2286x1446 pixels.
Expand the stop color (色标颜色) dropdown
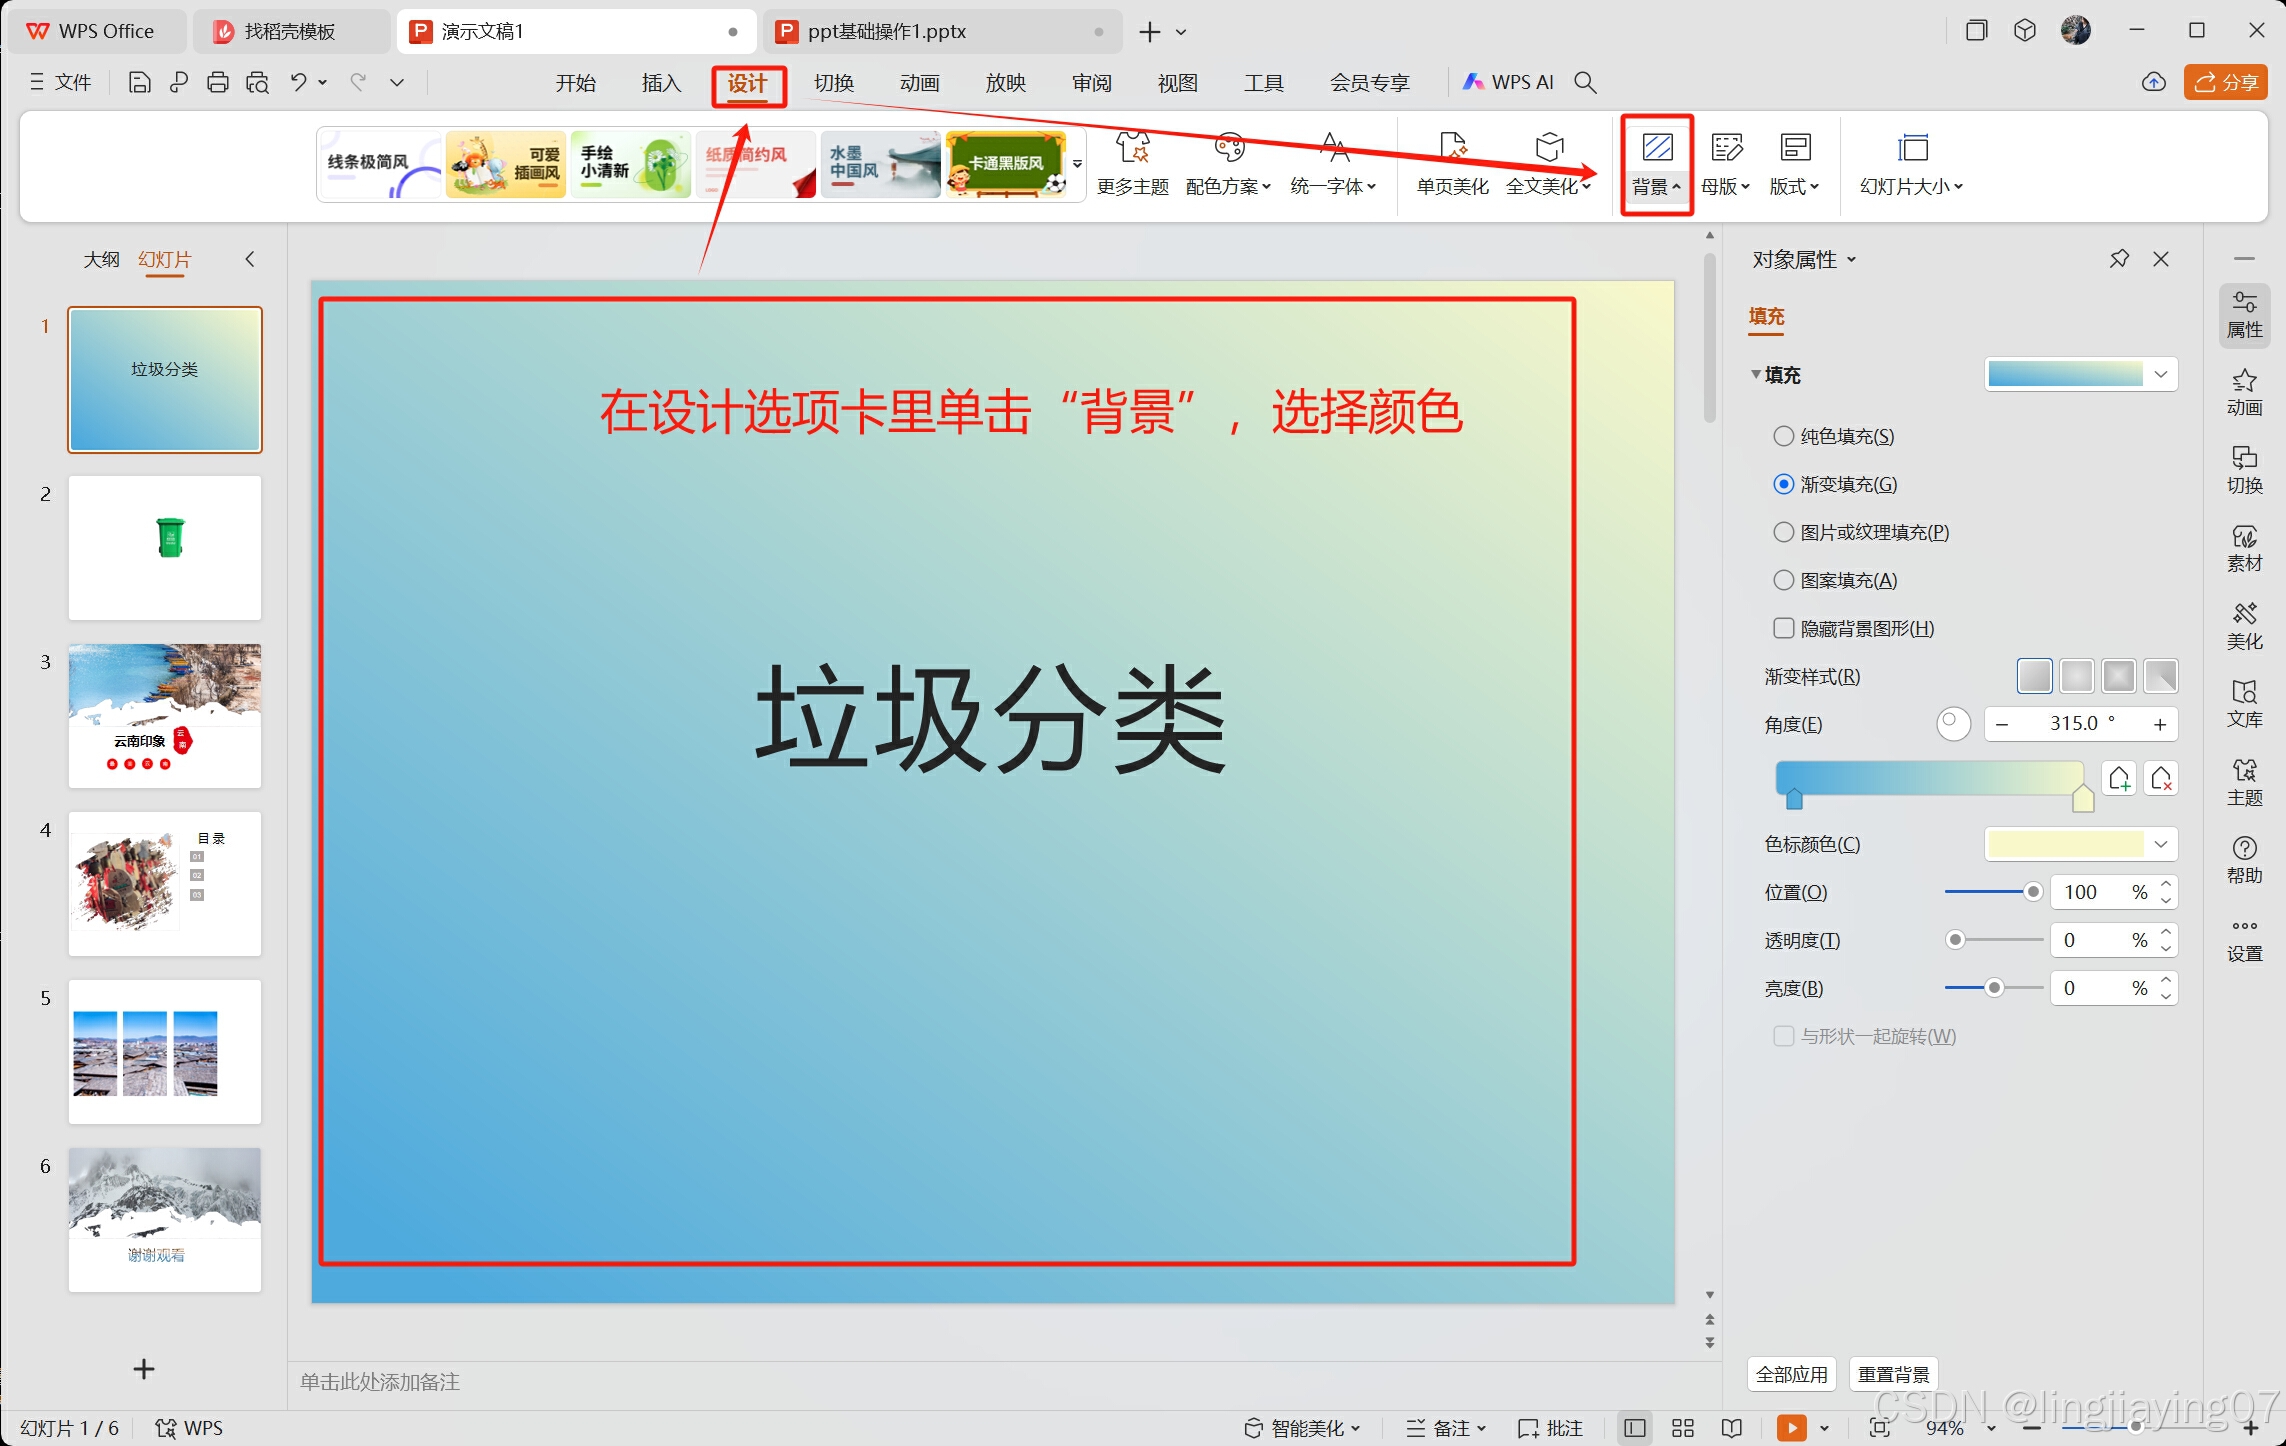point(2160,844)
